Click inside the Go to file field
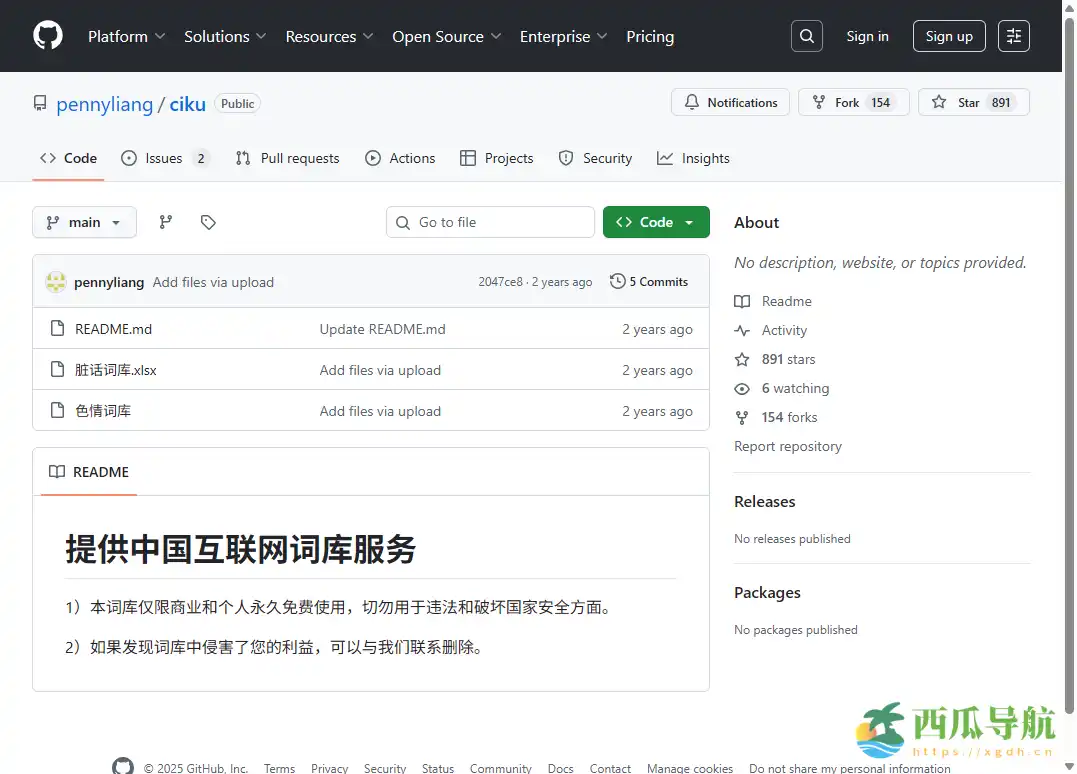 (490, 222)
